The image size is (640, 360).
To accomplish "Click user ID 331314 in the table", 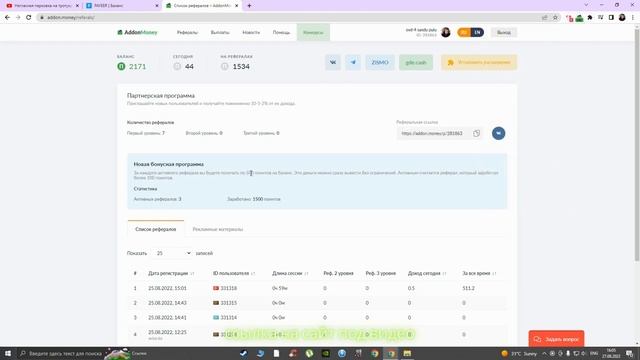I will (x=229, y=318).
